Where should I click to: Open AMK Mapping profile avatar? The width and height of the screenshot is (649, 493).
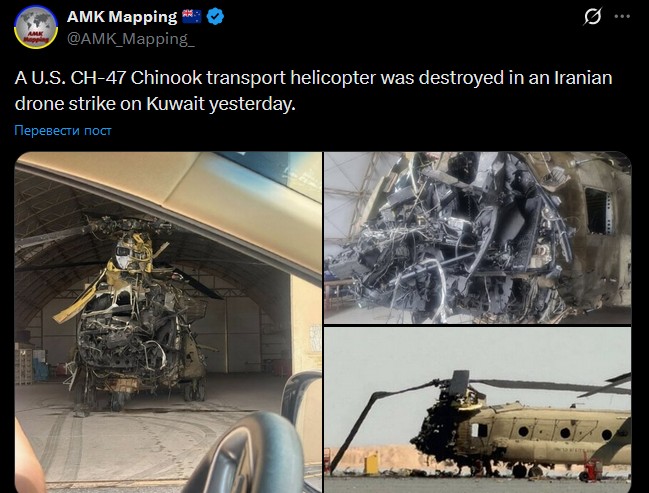(36, 27)
